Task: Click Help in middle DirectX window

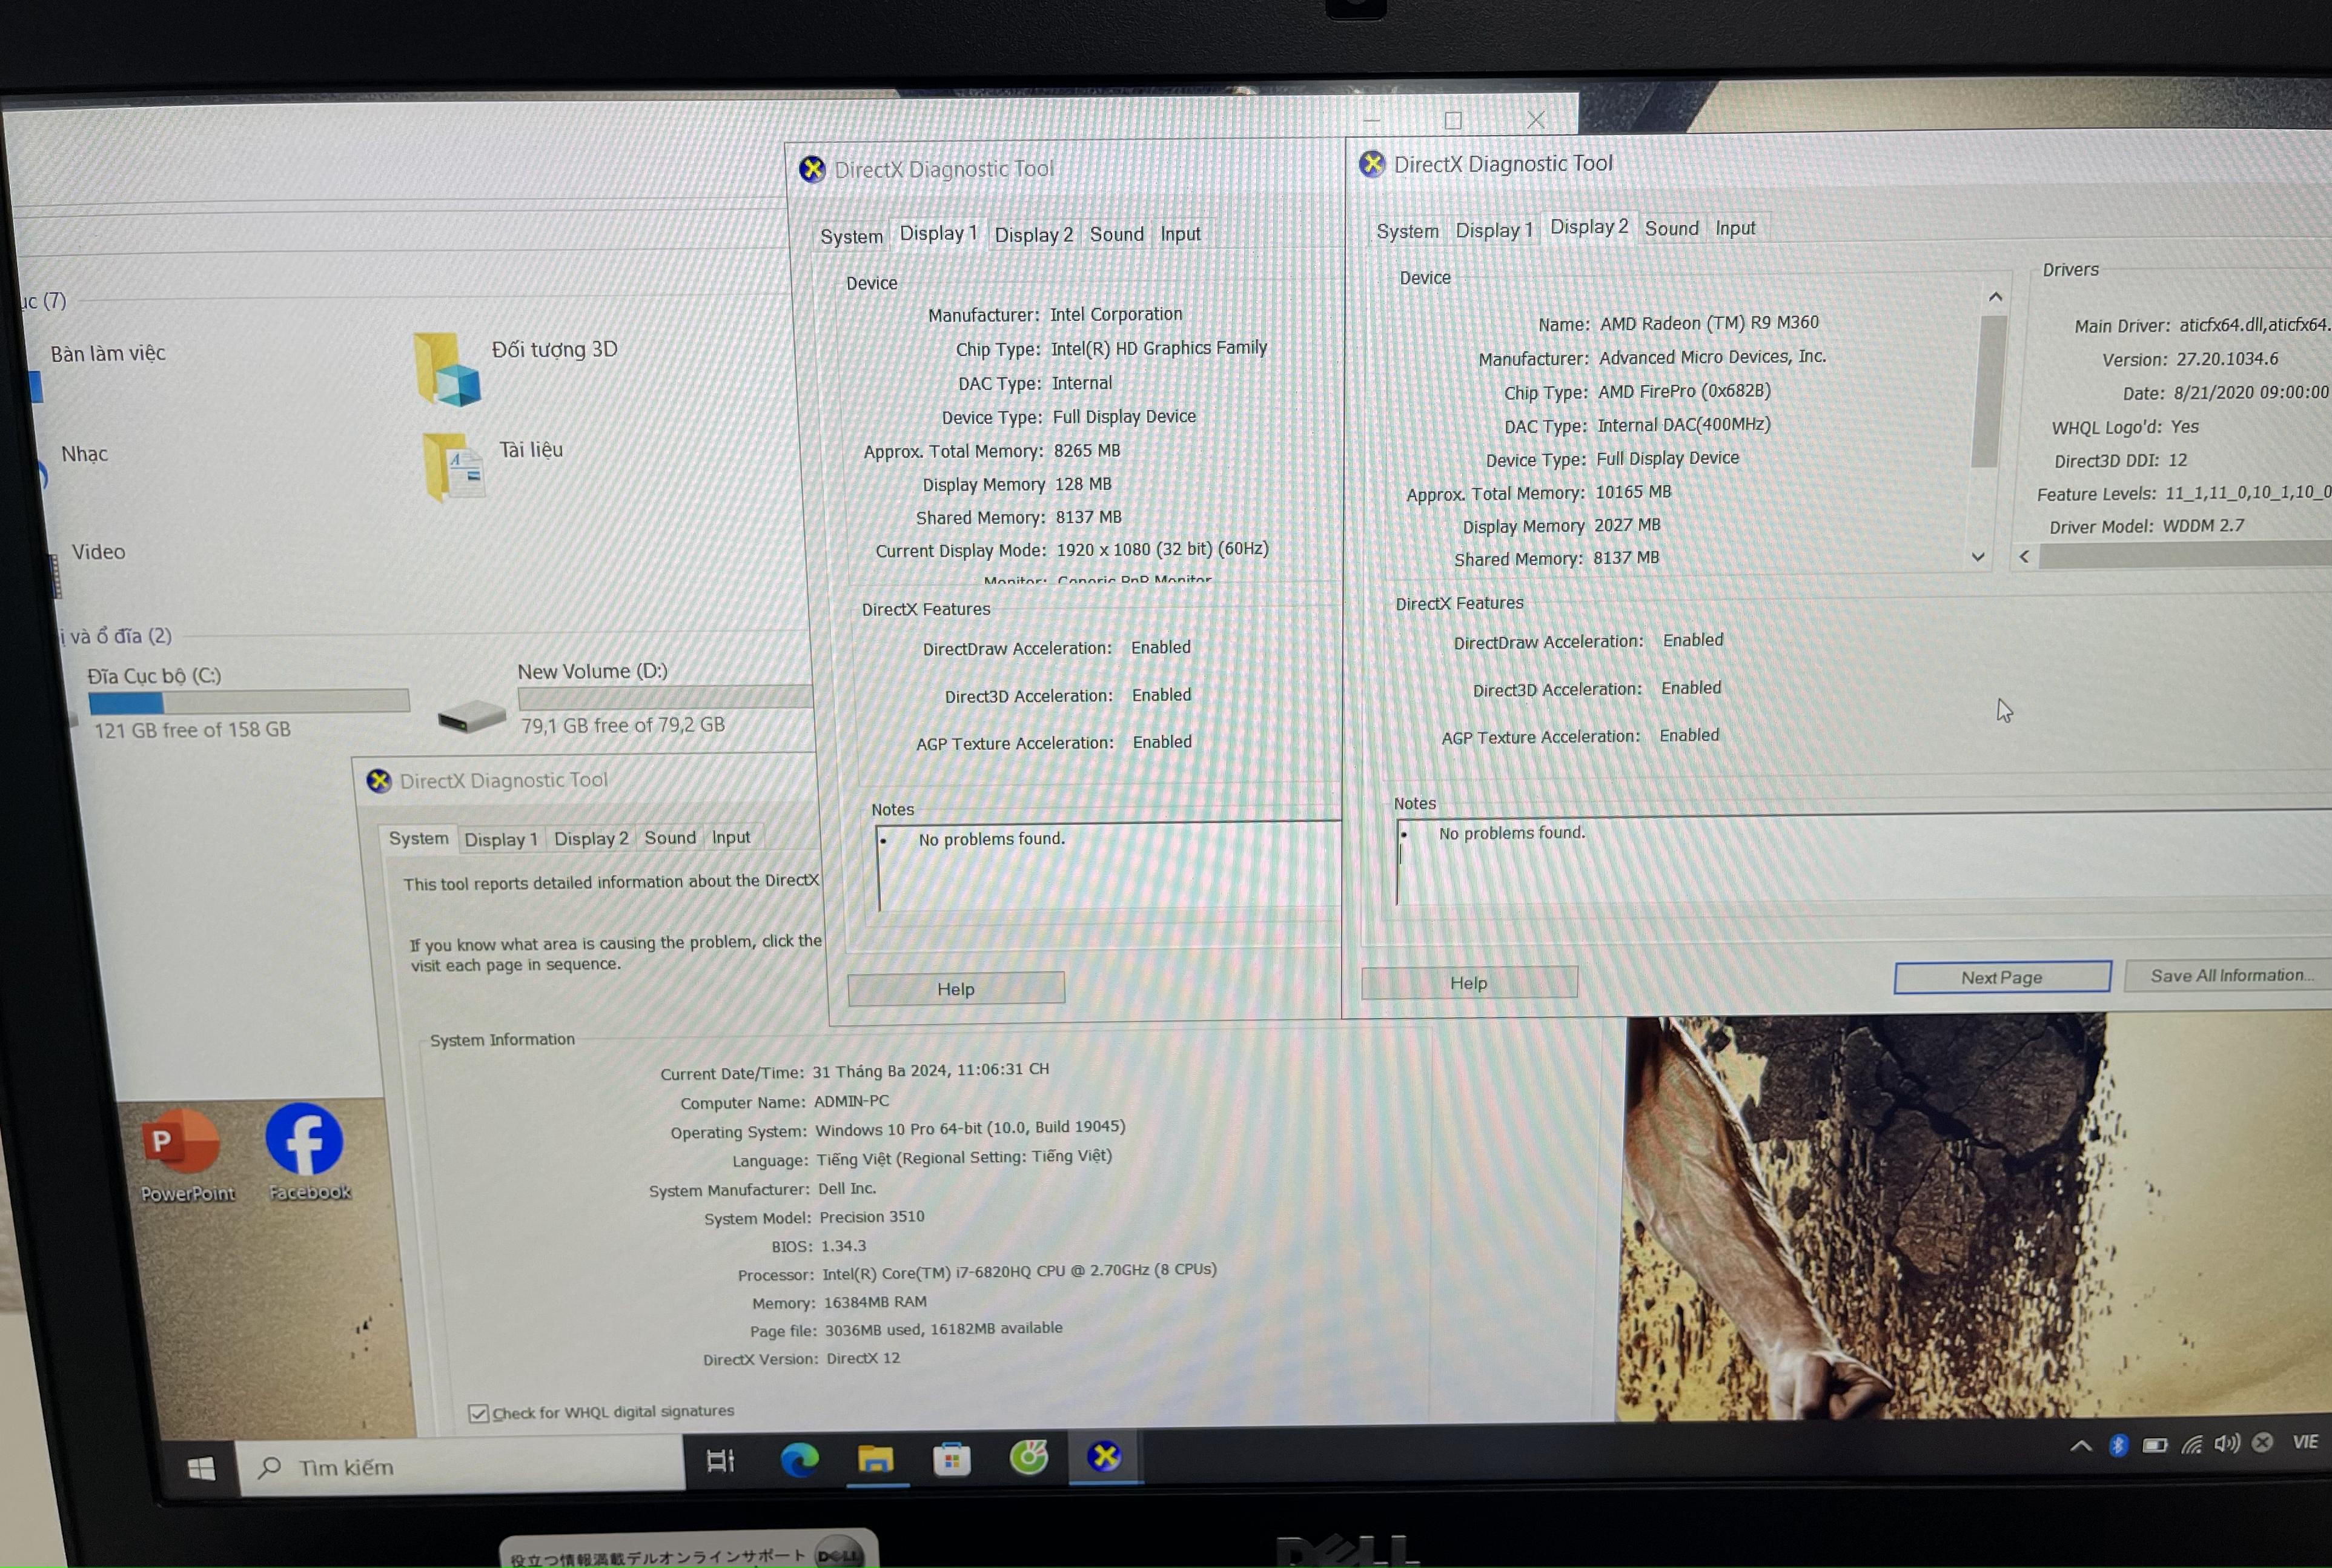Action: click(956, 988)
